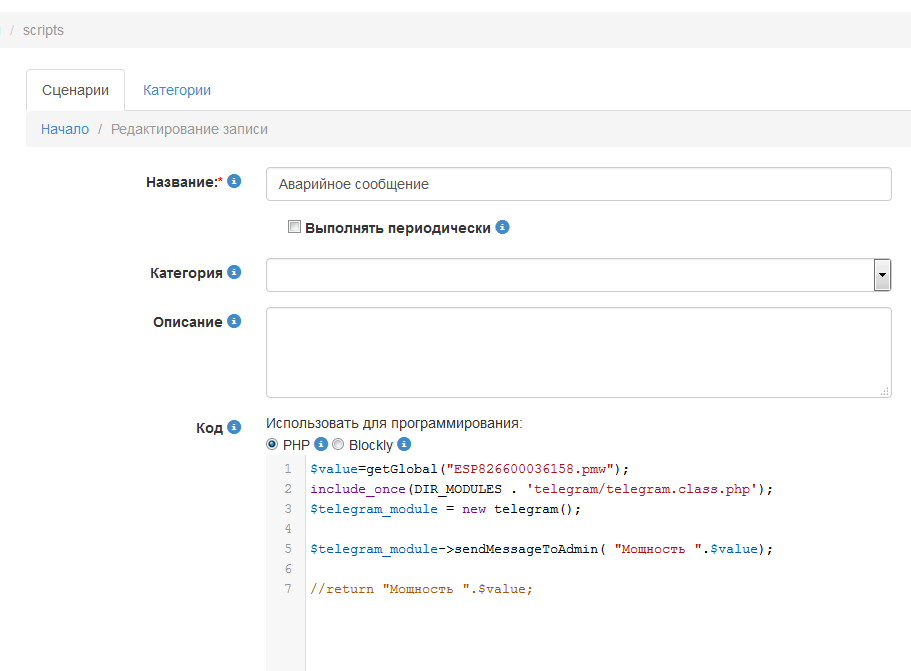This screenshot has width=911, height=671.
Task: Click the scripts breadcrumb at top
Action: tap(43, 30)
